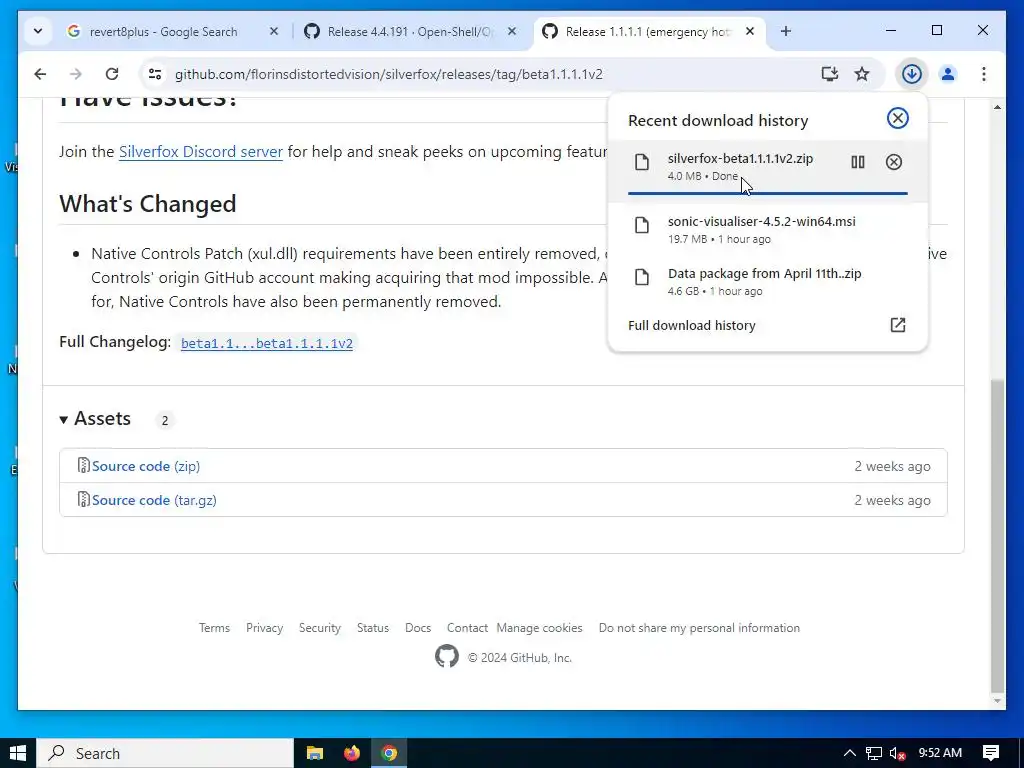Open the Contact footer link
This screenshot has width=1024, height=768.
tap(468, 628)
